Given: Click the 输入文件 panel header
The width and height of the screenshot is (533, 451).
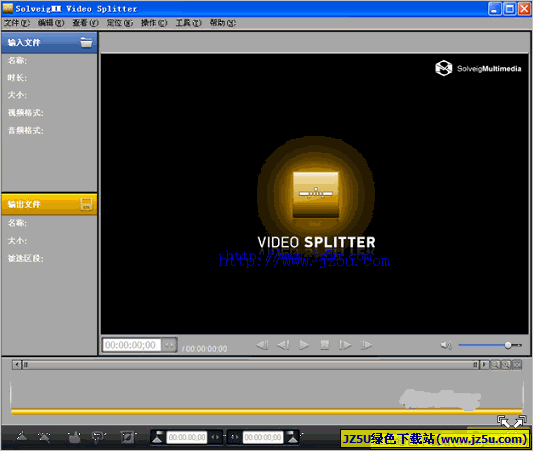Looking at the screenshot, I should point(49,42).
